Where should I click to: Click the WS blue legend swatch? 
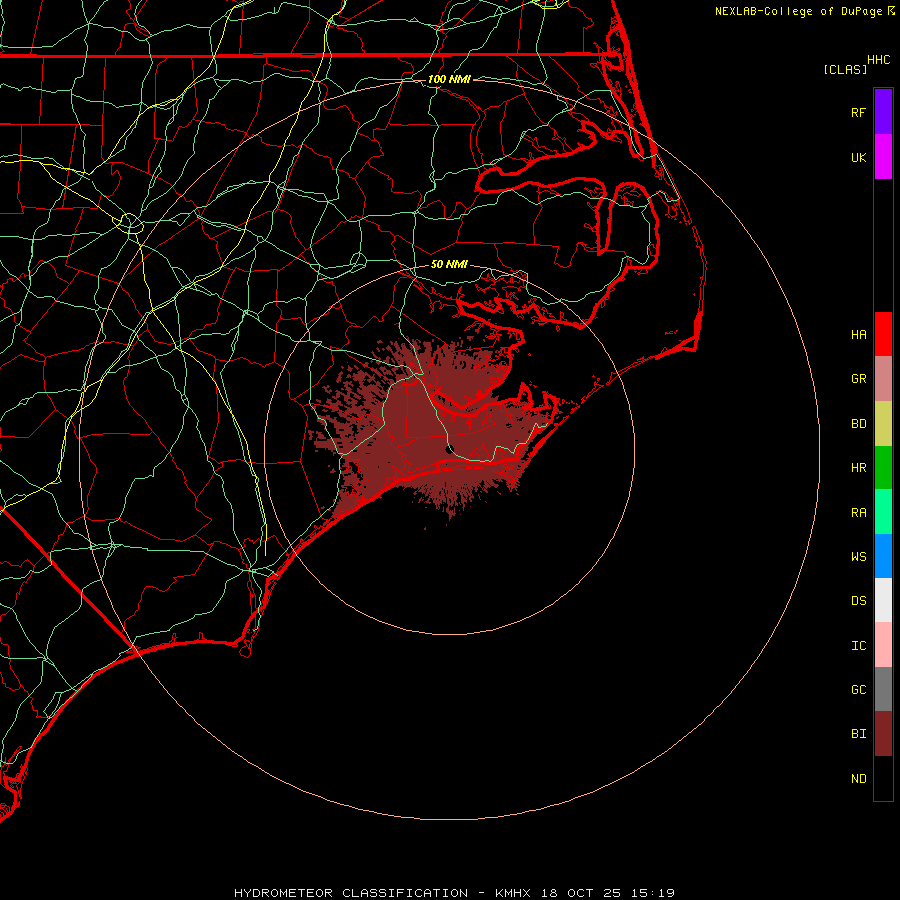[883, 556]
